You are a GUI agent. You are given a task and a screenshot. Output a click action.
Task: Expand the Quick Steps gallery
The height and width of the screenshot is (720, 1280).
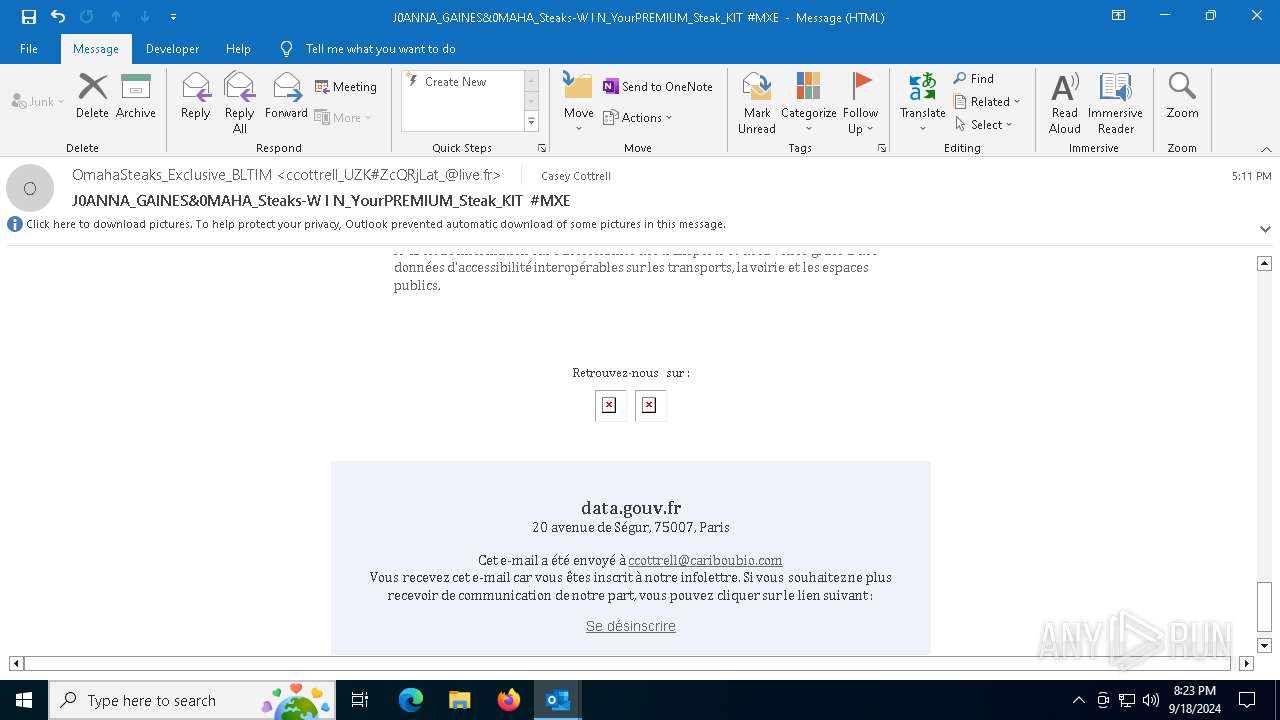[532, 122]
